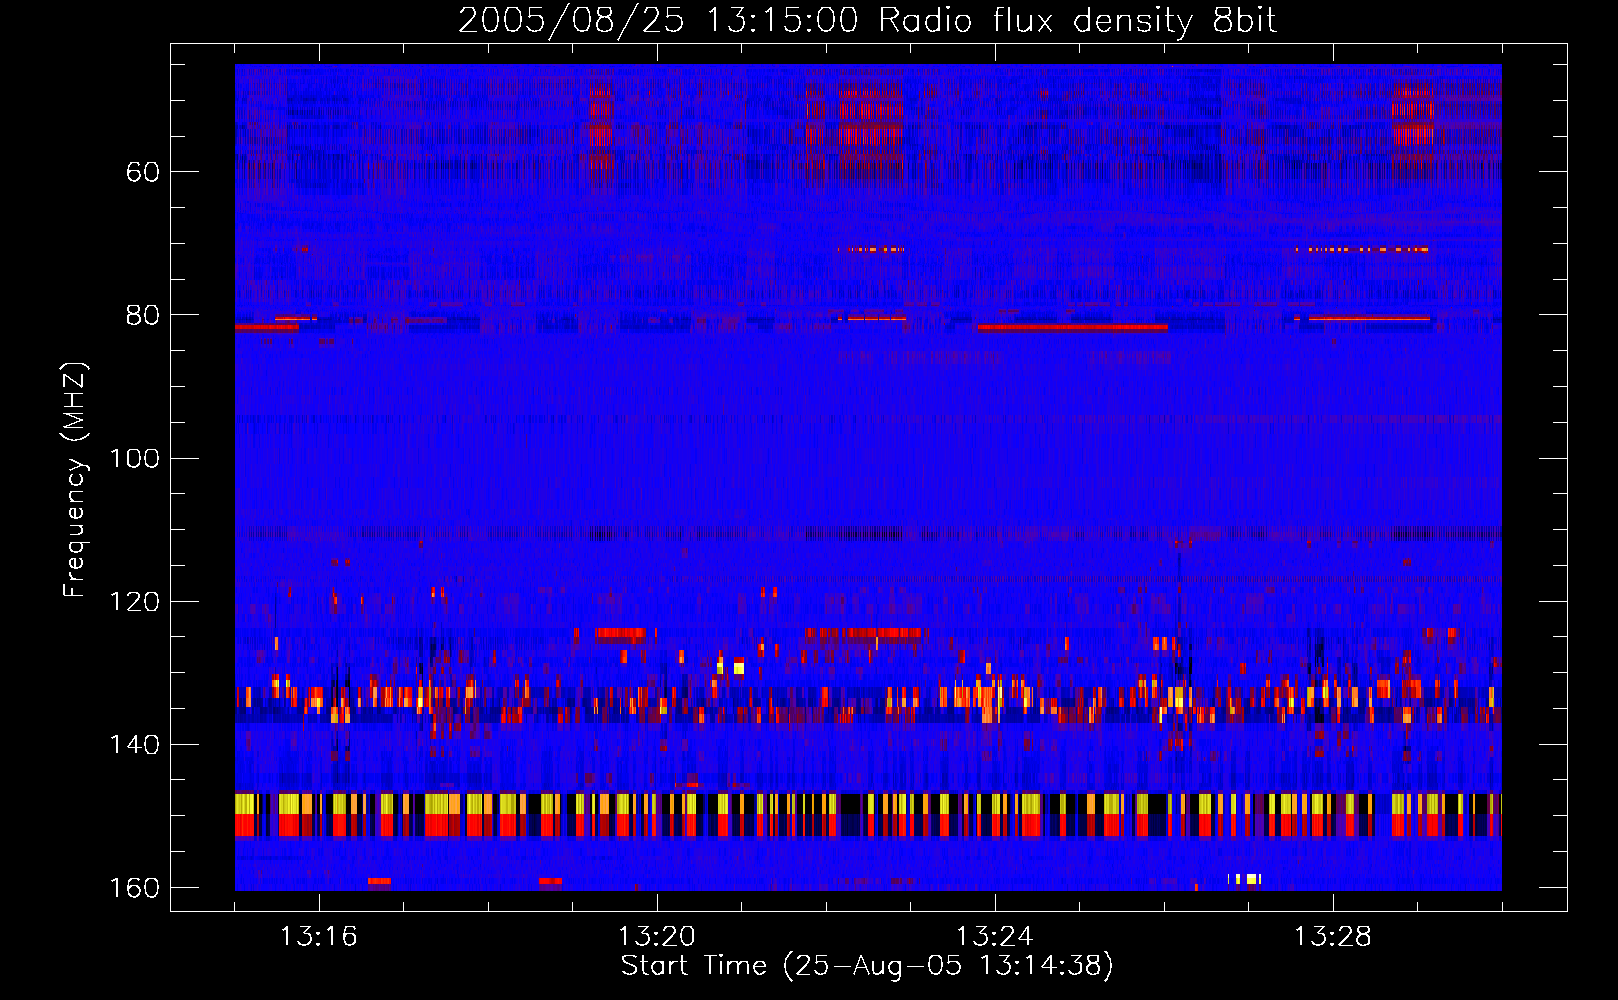Click the '13:20' time tick label
Image resolution: width=1618 pixels, height=1000 pixels.
click(656, 937)
